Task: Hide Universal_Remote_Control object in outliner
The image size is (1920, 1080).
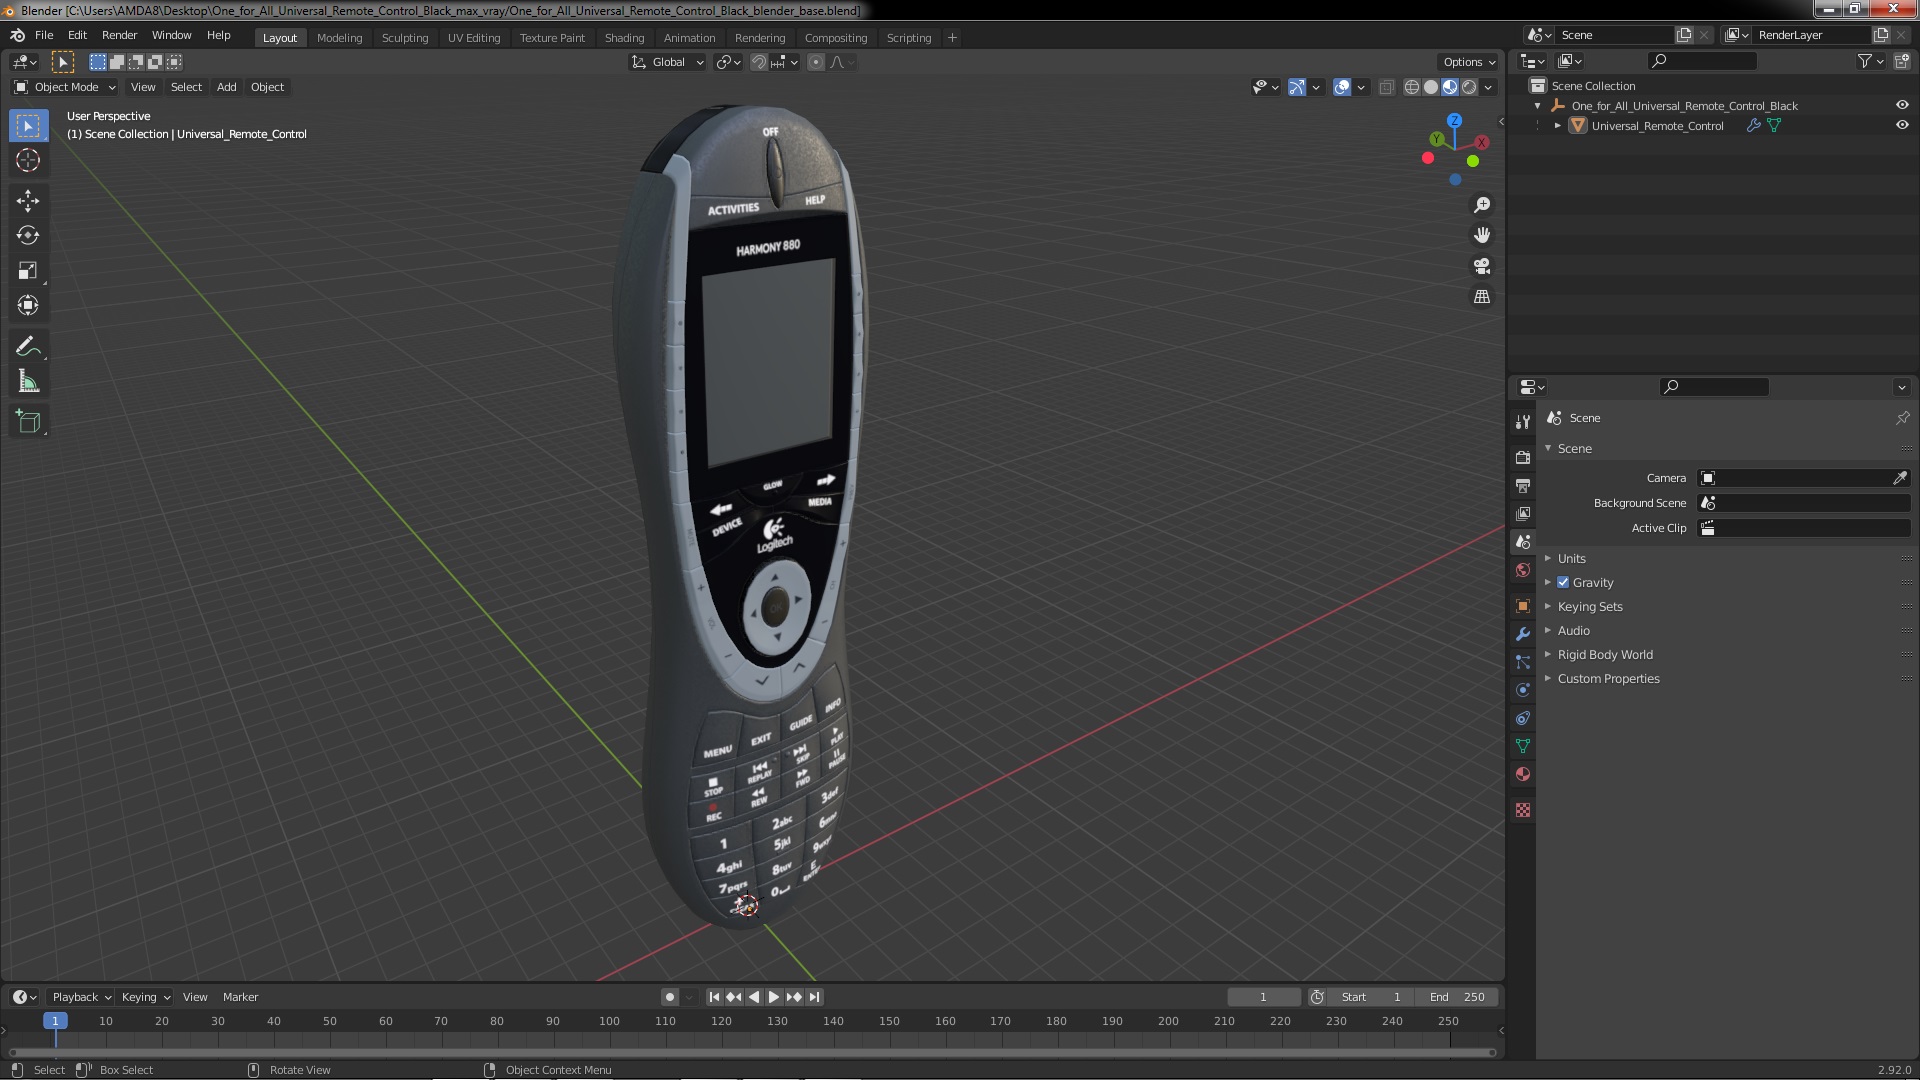Action: [x=1902, y=125]
